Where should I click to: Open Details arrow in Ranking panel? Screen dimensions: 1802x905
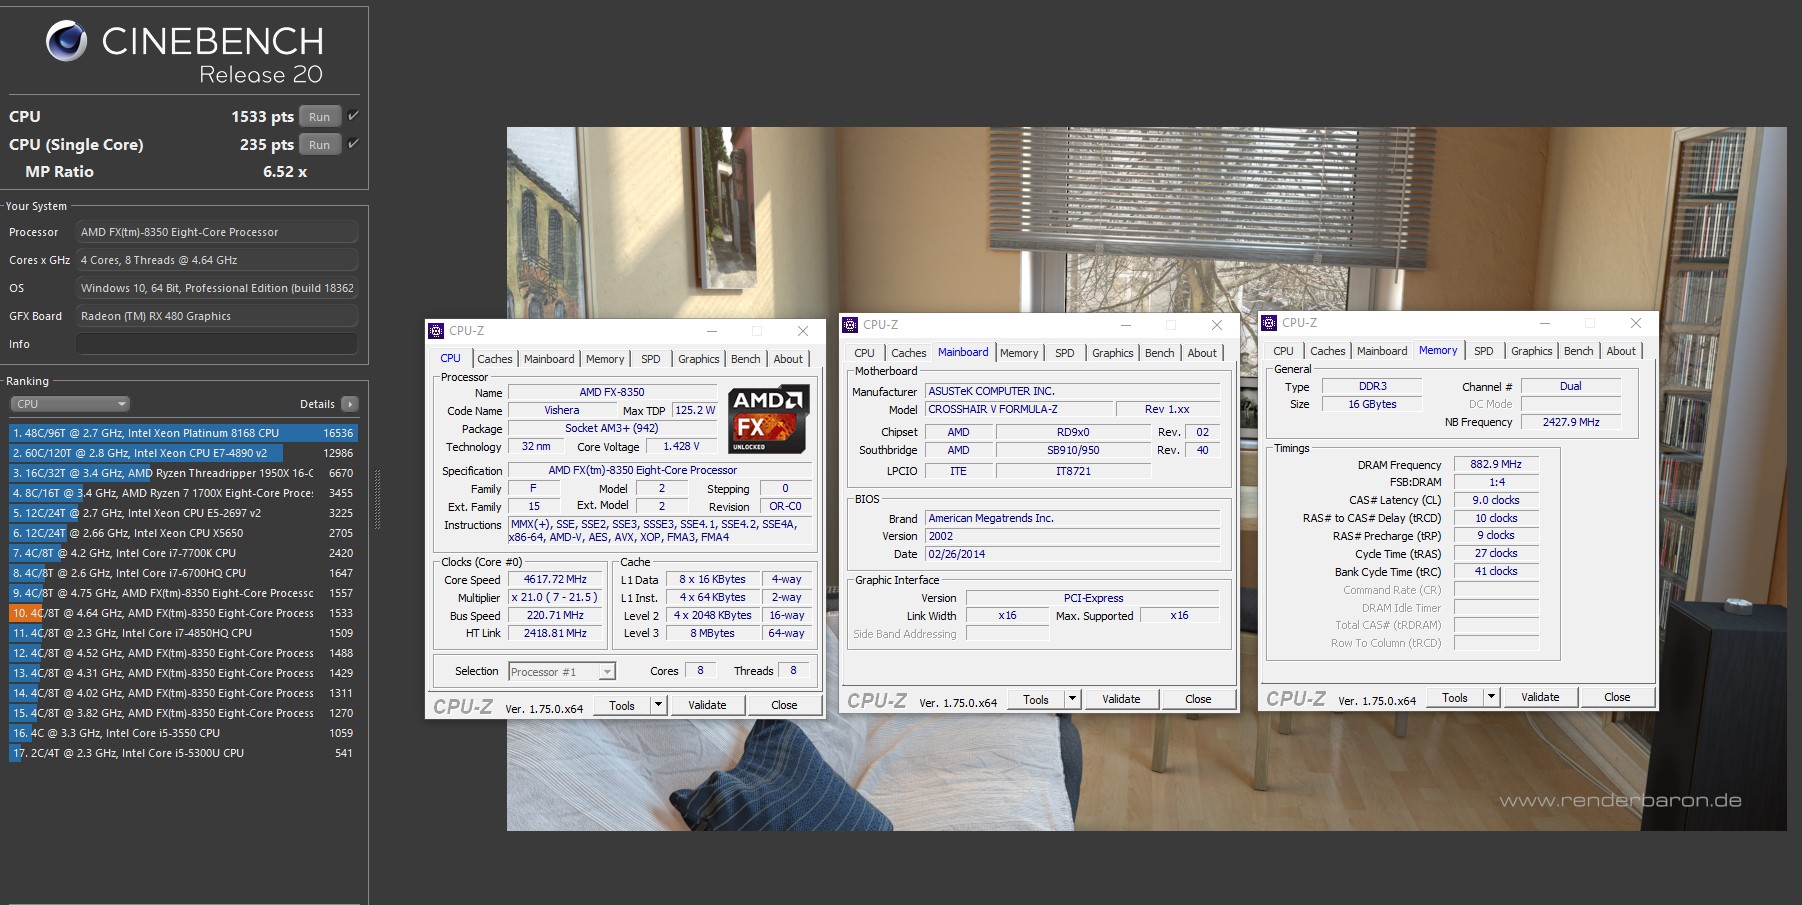point(349,404)
